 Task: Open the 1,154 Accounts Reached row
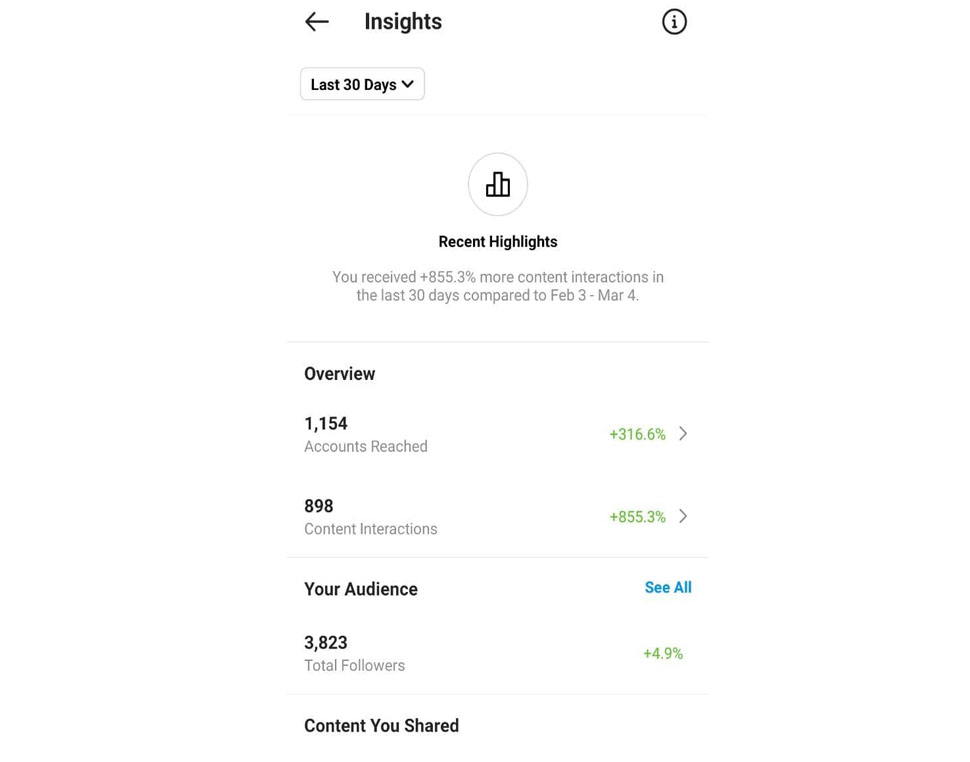[497, 434]
